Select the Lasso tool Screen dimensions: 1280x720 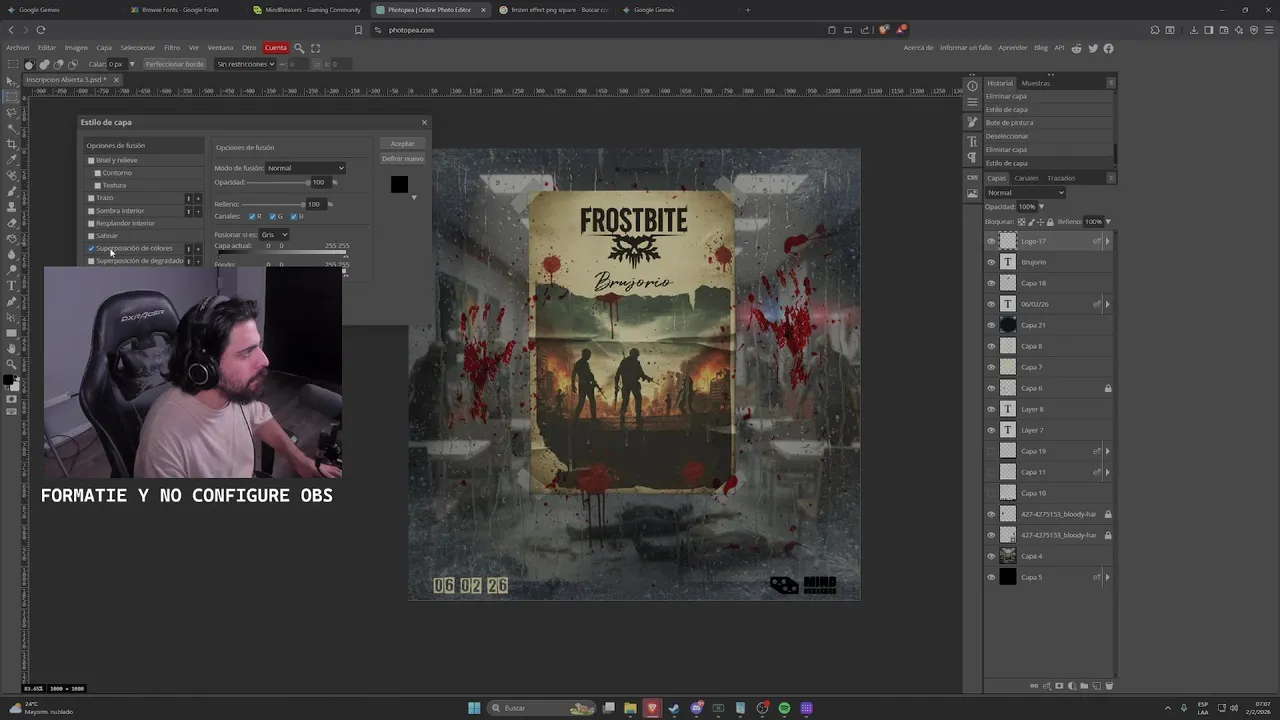pos(12,113)
